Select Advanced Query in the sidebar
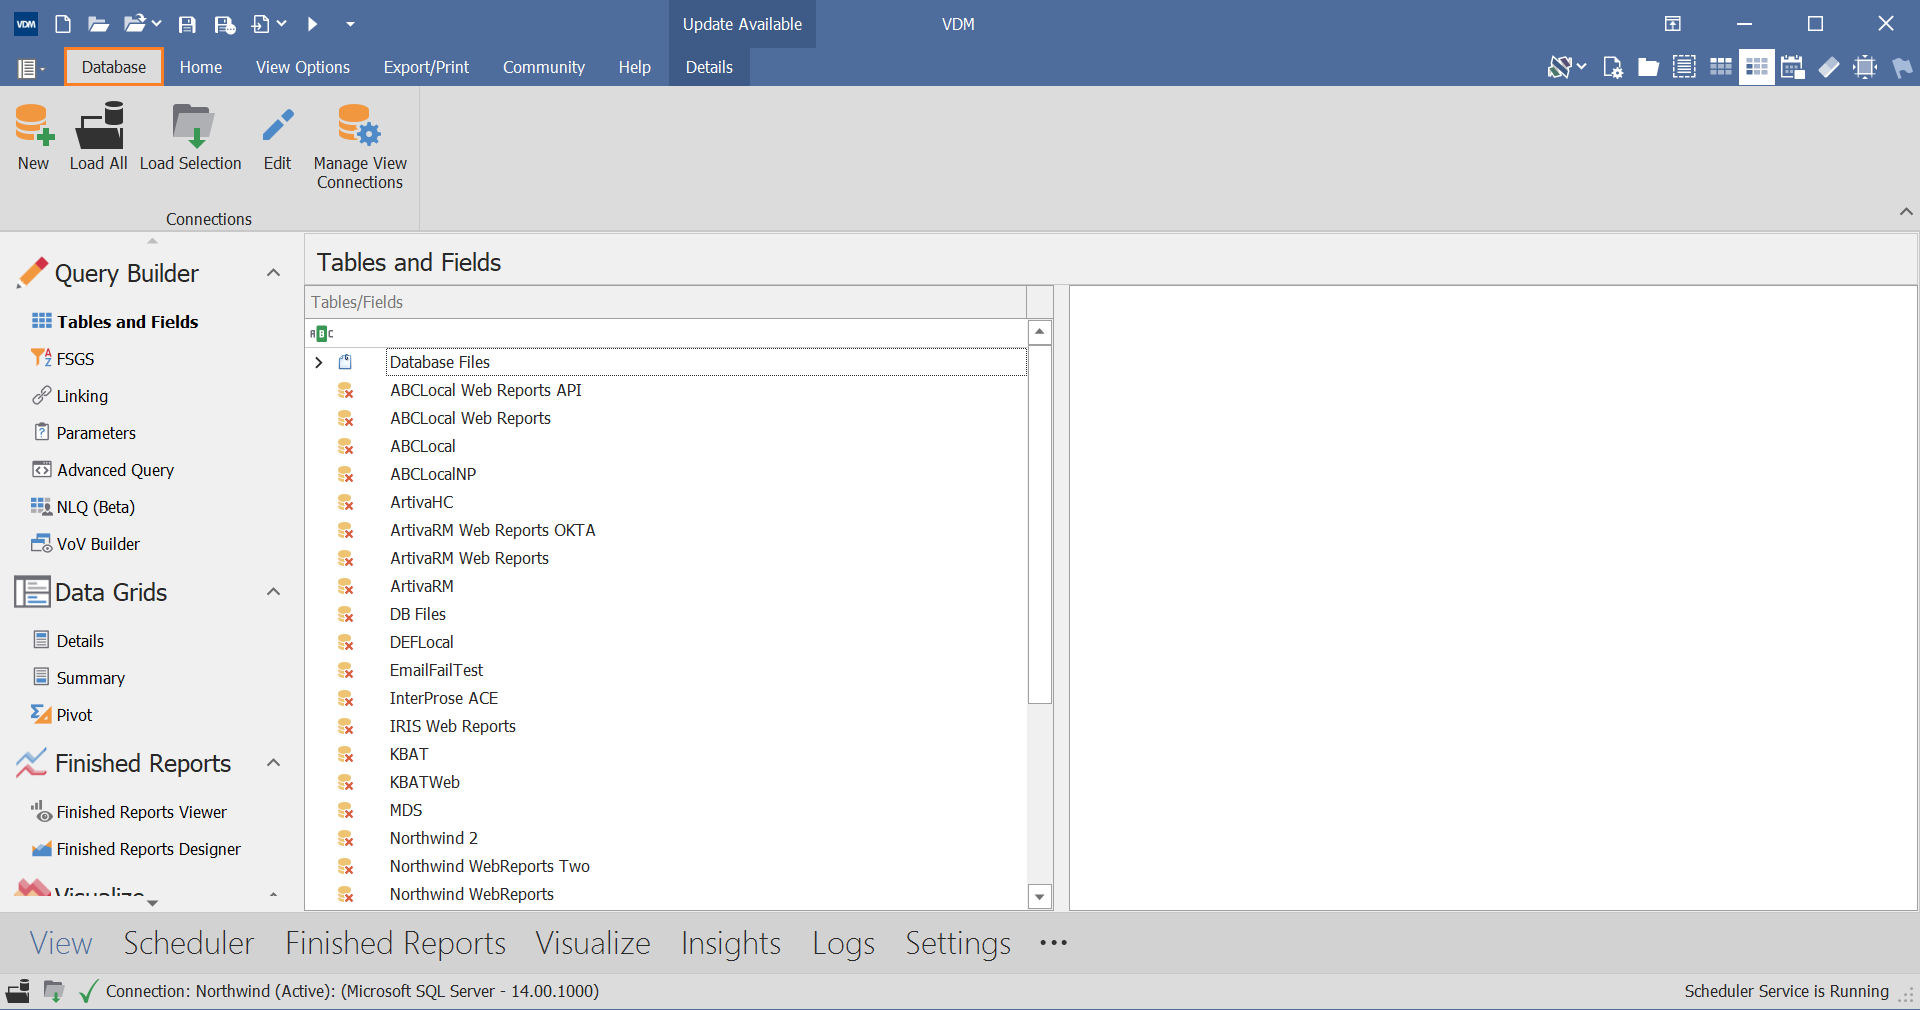 [115, 470]
